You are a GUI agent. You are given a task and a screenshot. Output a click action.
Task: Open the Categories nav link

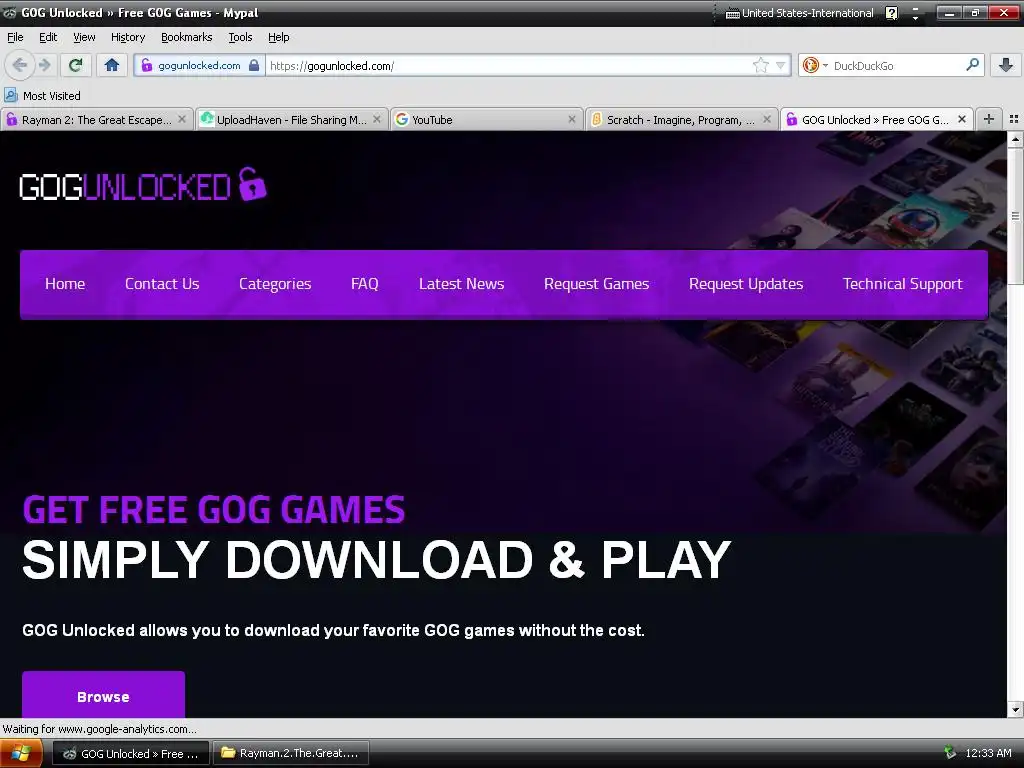[275, 284]
